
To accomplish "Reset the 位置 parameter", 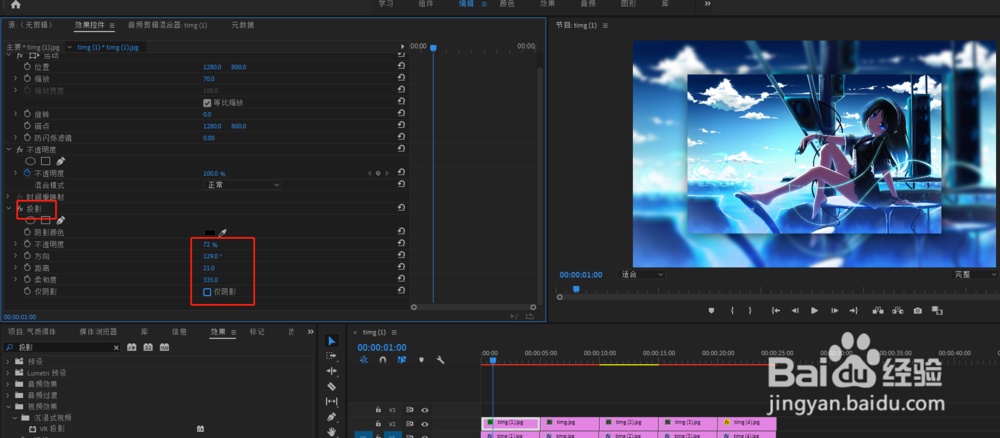I will (x=401, y=66).
